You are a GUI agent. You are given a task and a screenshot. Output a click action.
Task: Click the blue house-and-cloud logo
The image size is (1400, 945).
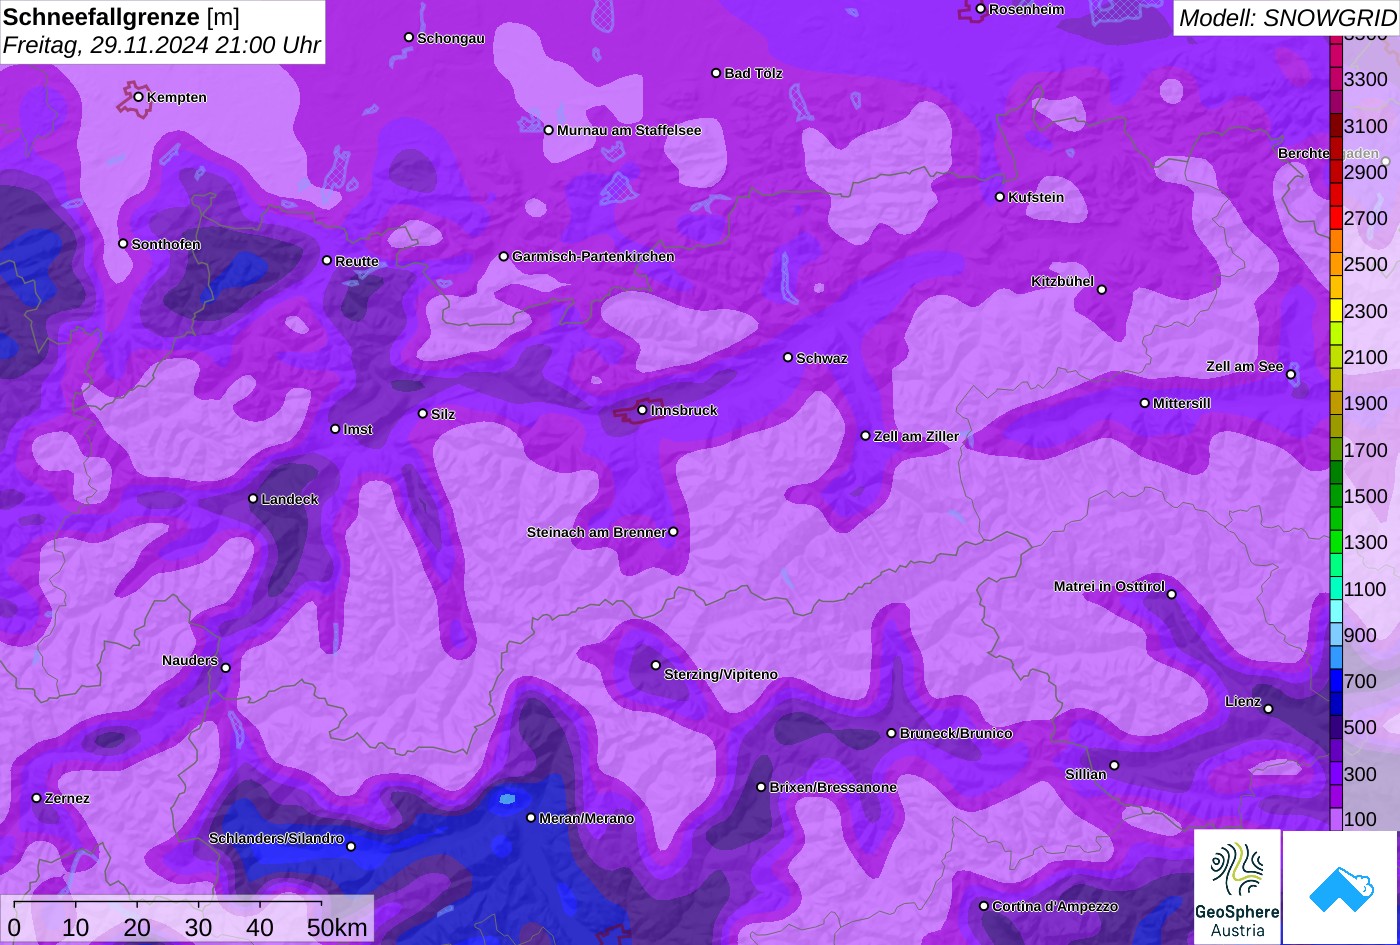pos(1341,887)
